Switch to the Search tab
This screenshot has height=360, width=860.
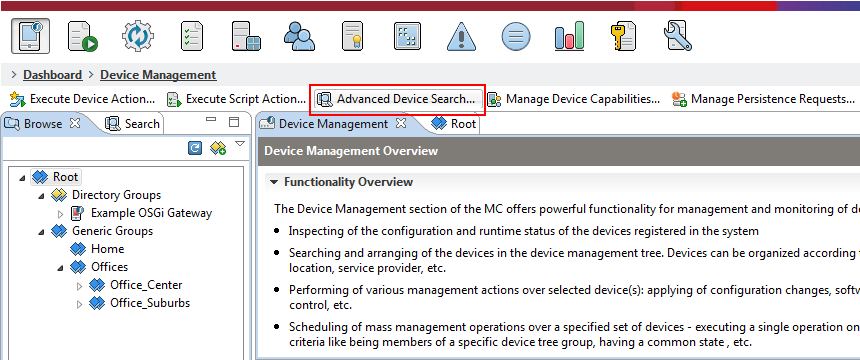(x=133, y=124)
